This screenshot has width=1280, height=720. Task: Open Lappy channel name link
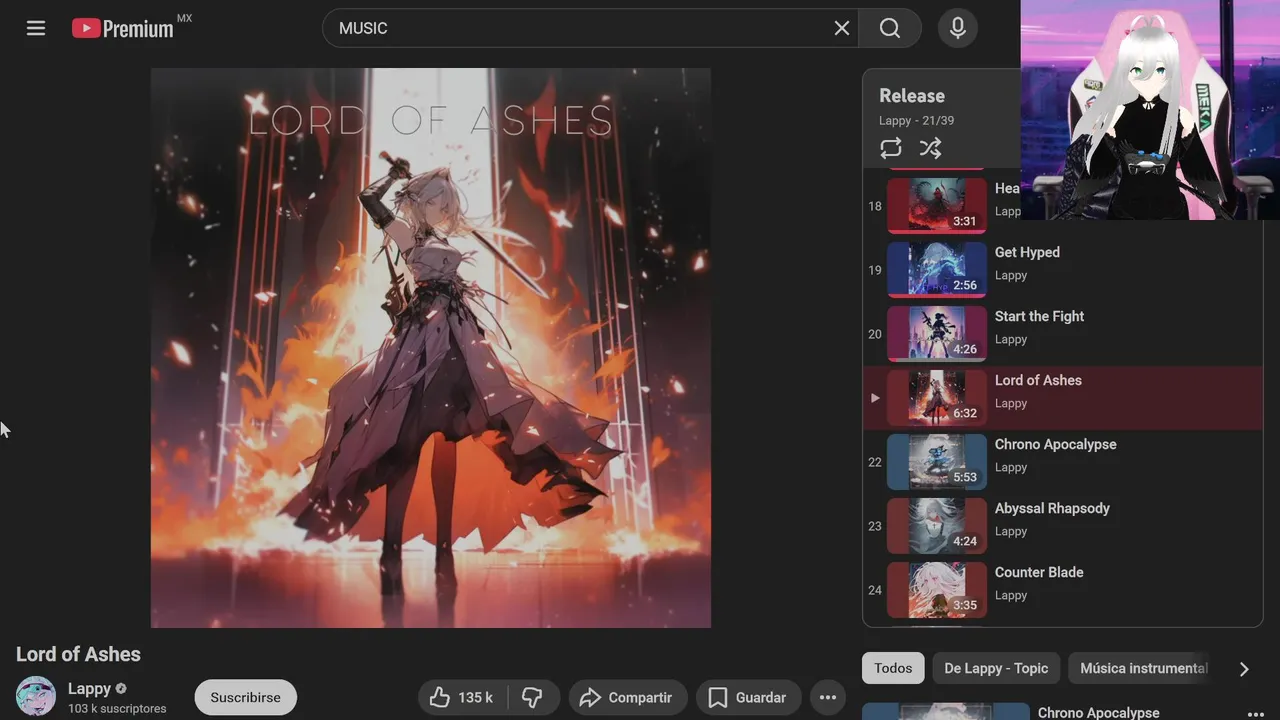click(89, 688)
